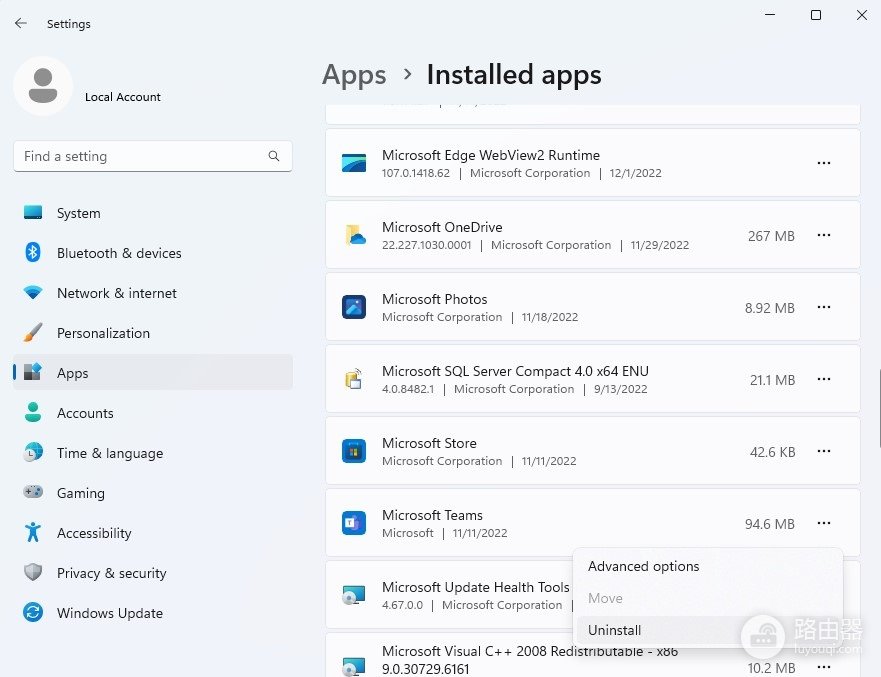Focus the Find a setting search box
This screenshot has height=677, width=881.
tap(153, 156)
